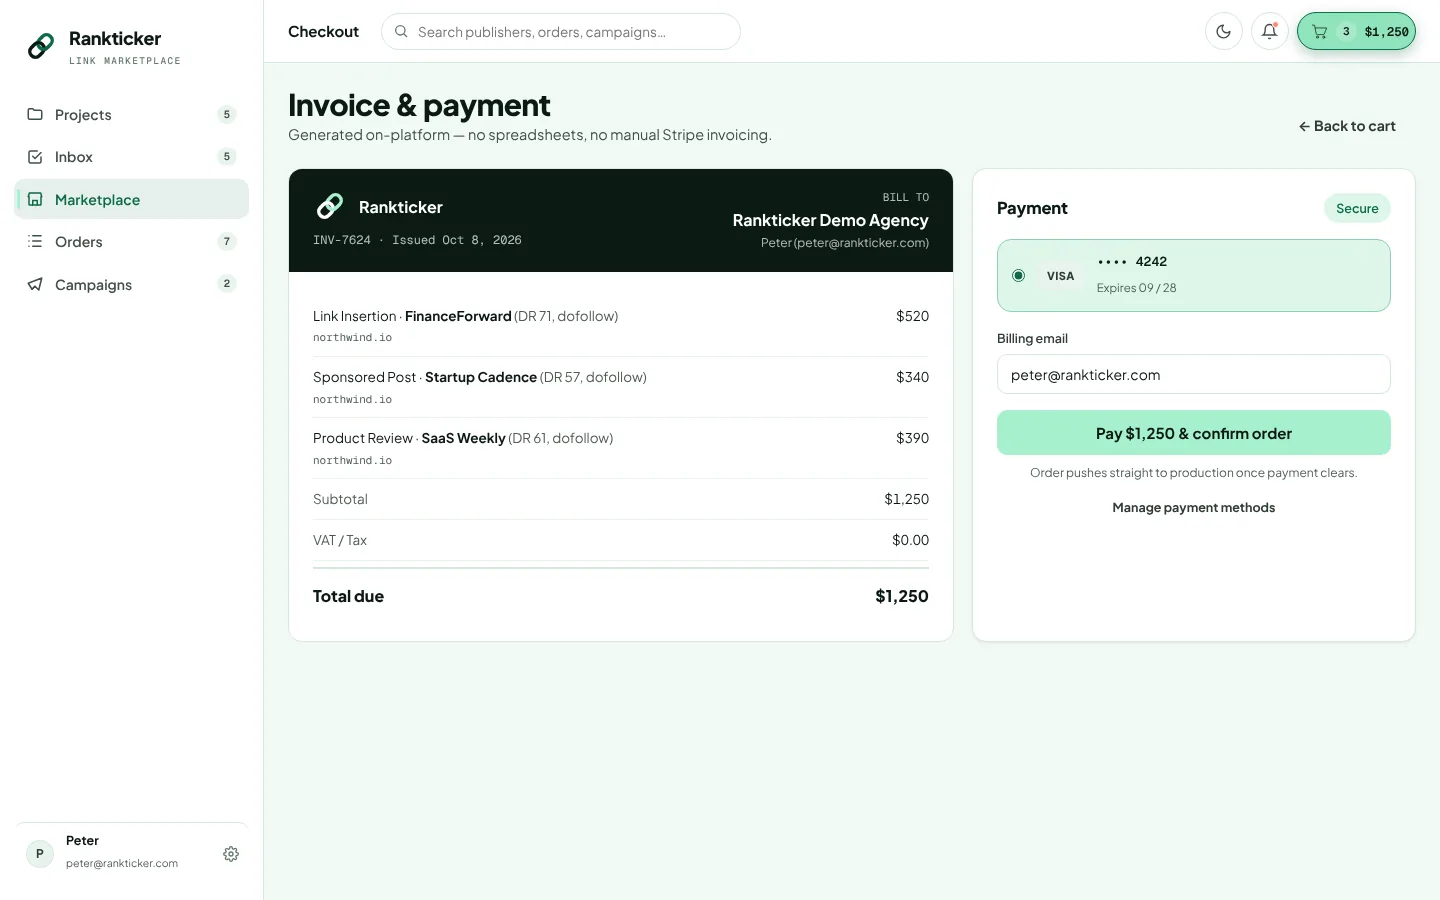Click the Back to cart link
The height and width of the screenshot is (900, 1440).
[1347, 126]
